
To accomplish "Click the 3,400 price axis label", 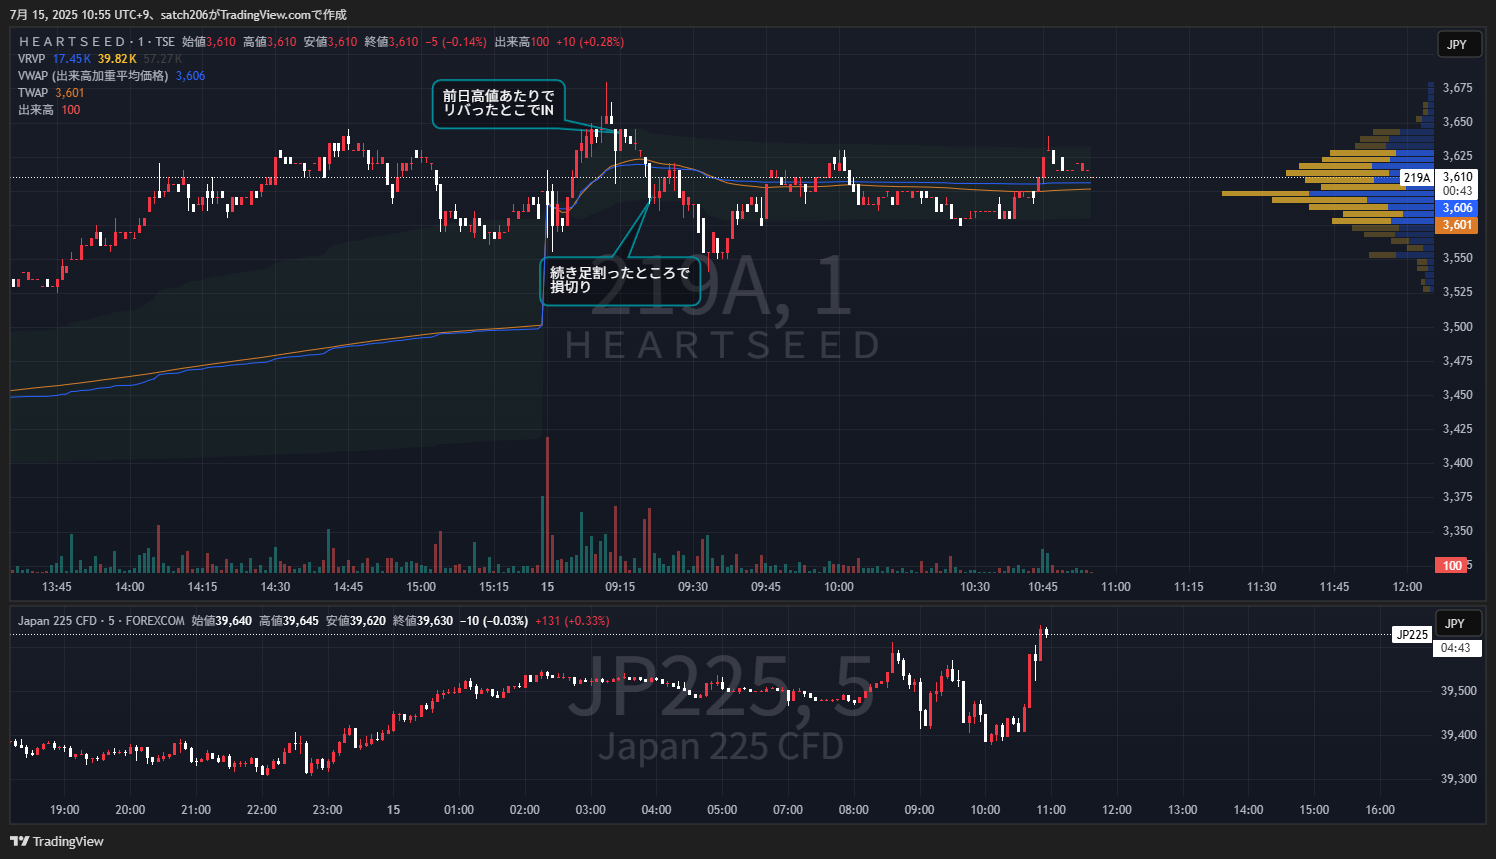I will (1457, 463).
